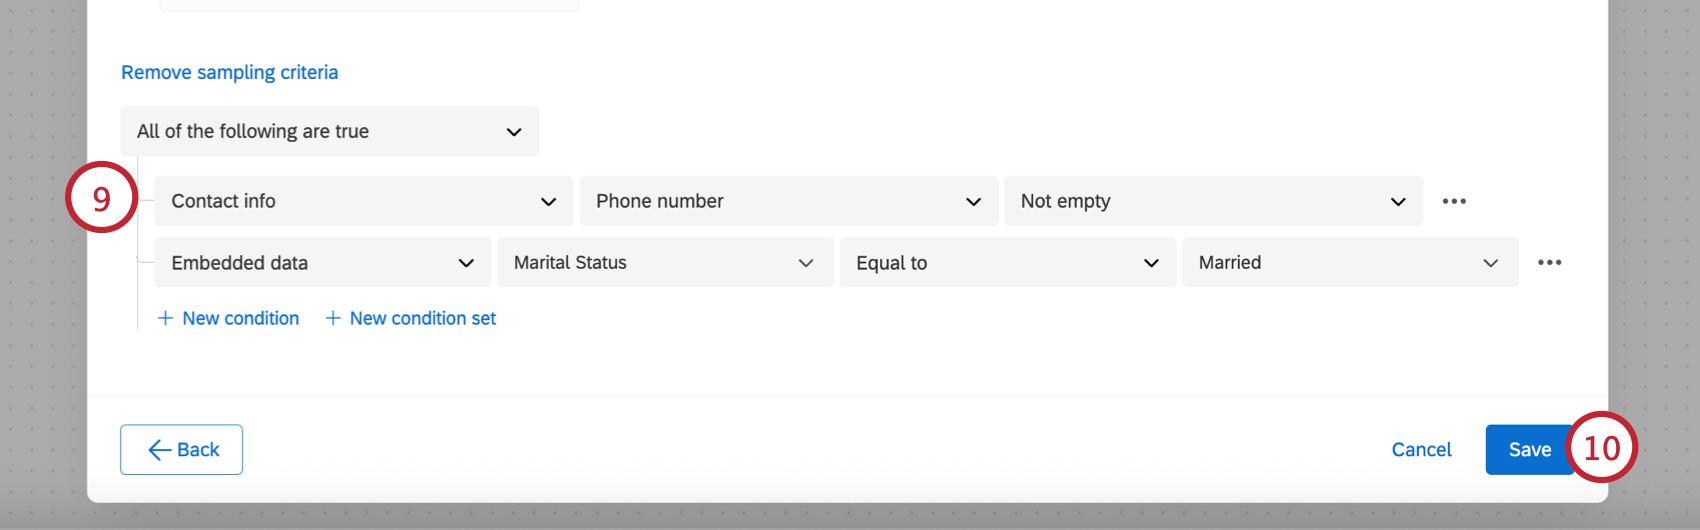Select the Marital Status field dropdown
The height and width of the screenshot is (530, 1700).
(x=665, y=262)
